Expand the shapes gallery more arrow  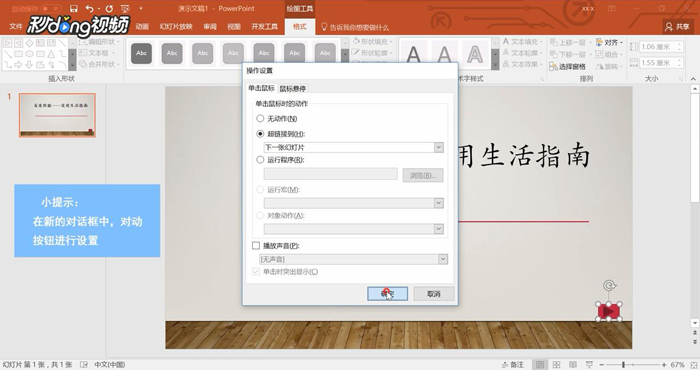click(x=72, y=65)
